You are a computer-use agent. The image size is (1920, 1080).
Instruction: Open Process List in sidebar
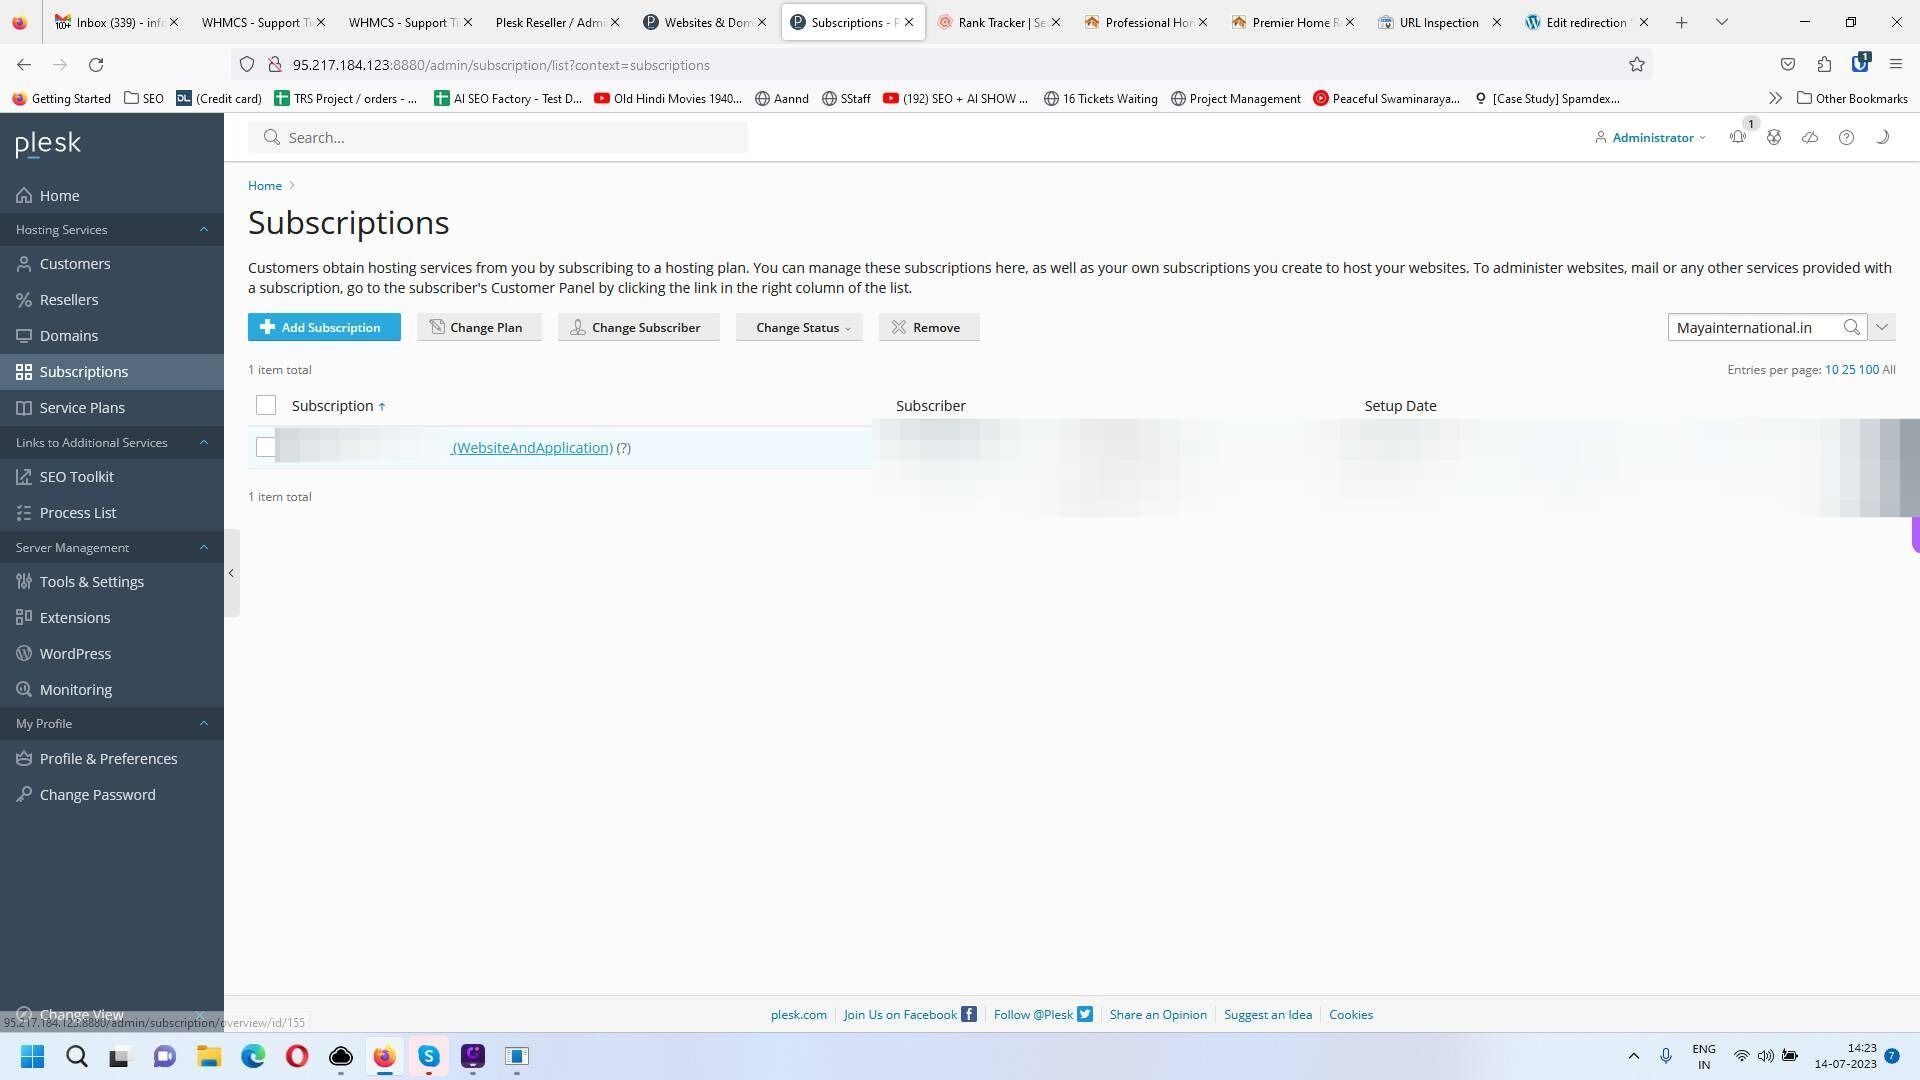point(112,513)
